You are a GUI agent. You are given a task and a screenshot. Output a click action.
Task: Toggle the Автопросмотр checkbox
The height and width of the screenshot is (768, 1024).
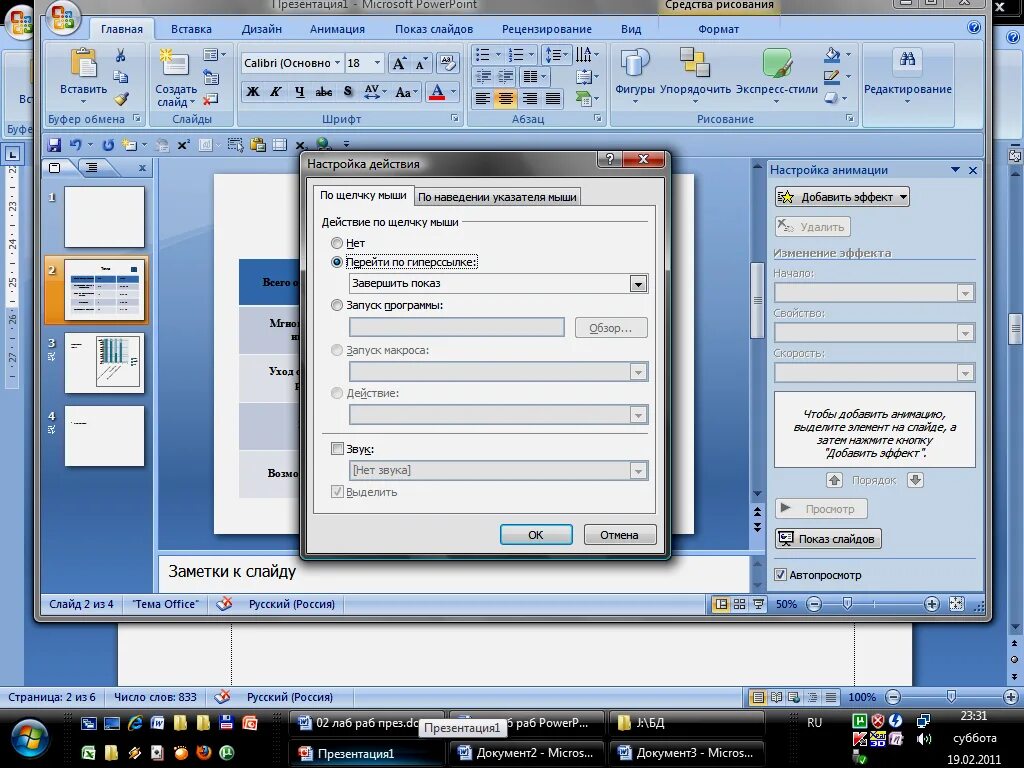780,575
